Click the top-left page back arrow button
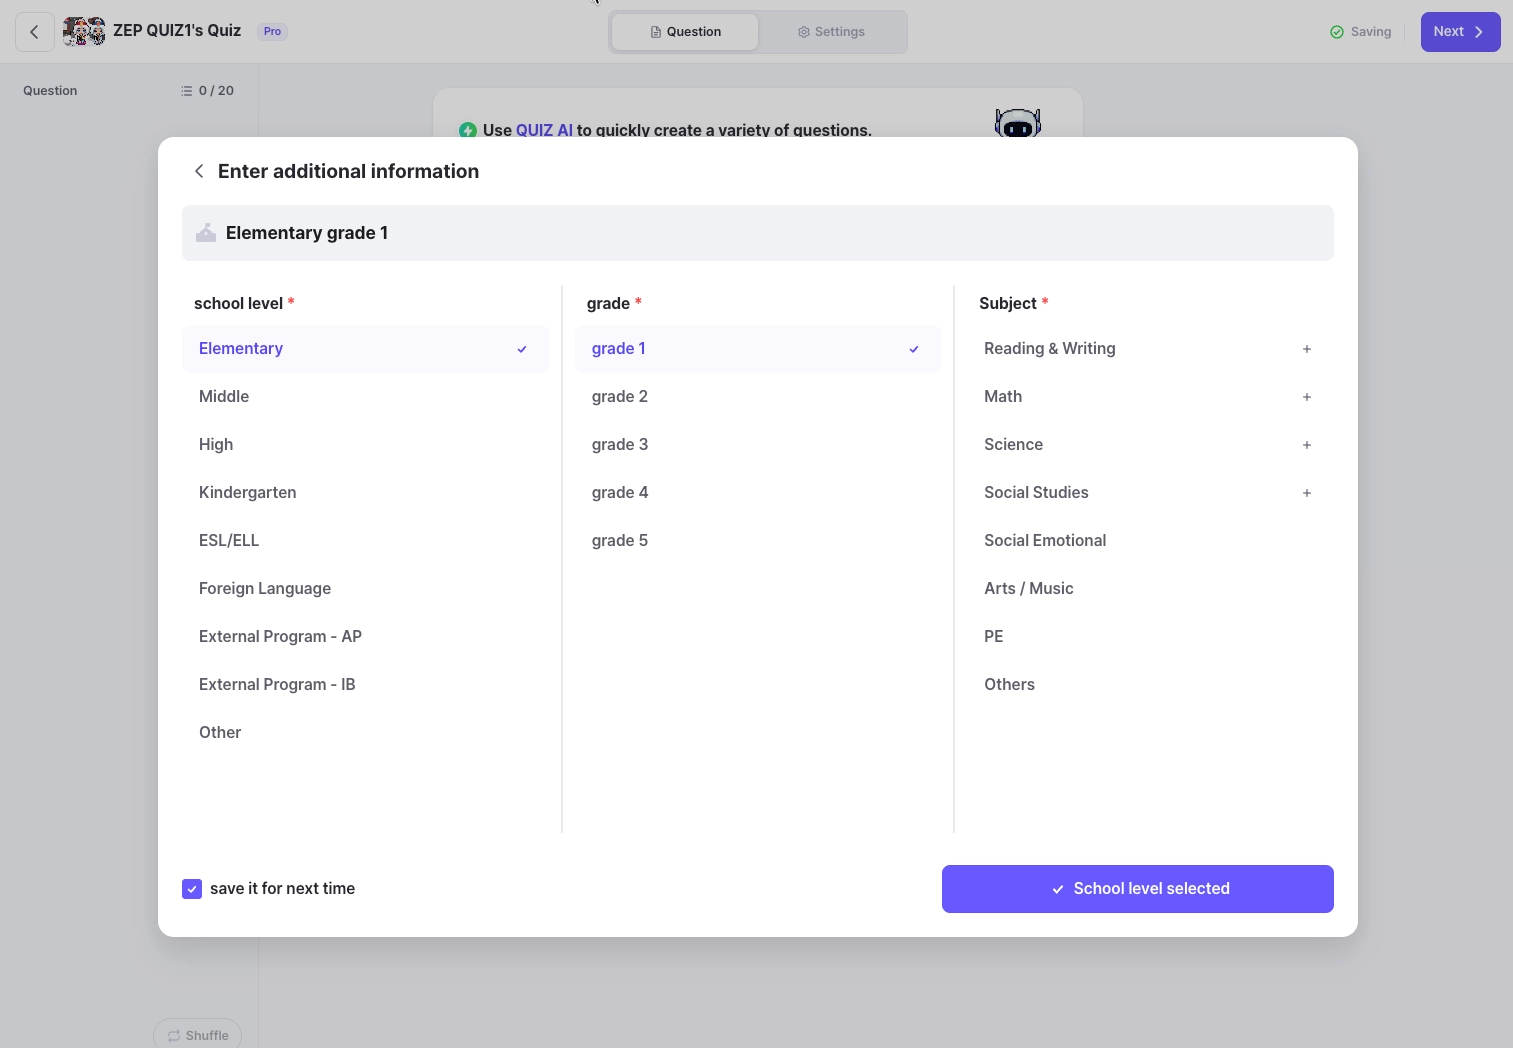1513x1048 pixels. coord(34,32)
